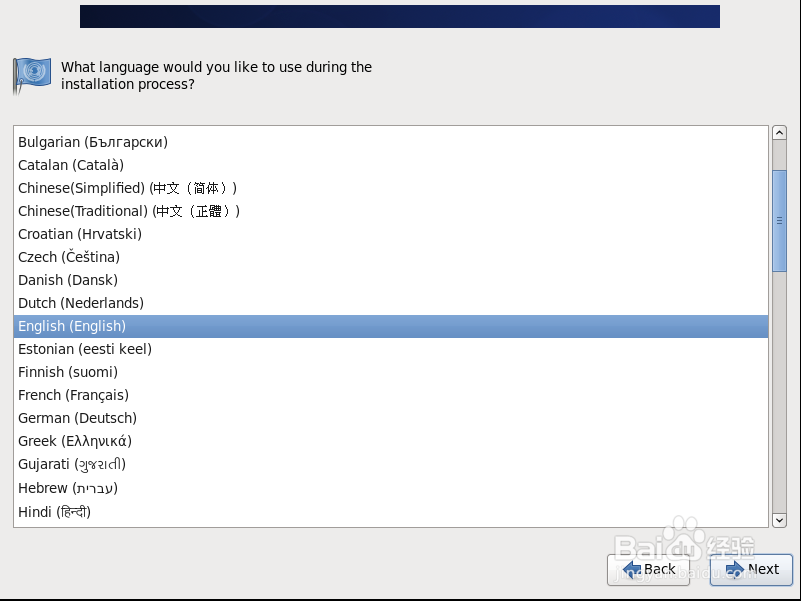Click the Back button
The image size is (801, 601).
coord(651,570)
